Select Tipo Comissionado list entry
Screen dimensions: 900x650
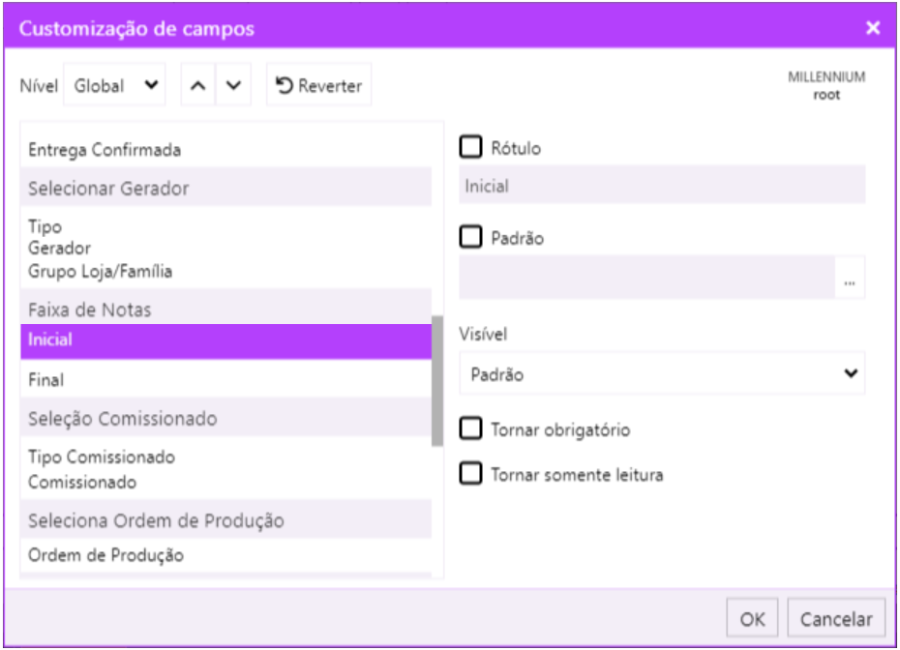coord(102,457)
